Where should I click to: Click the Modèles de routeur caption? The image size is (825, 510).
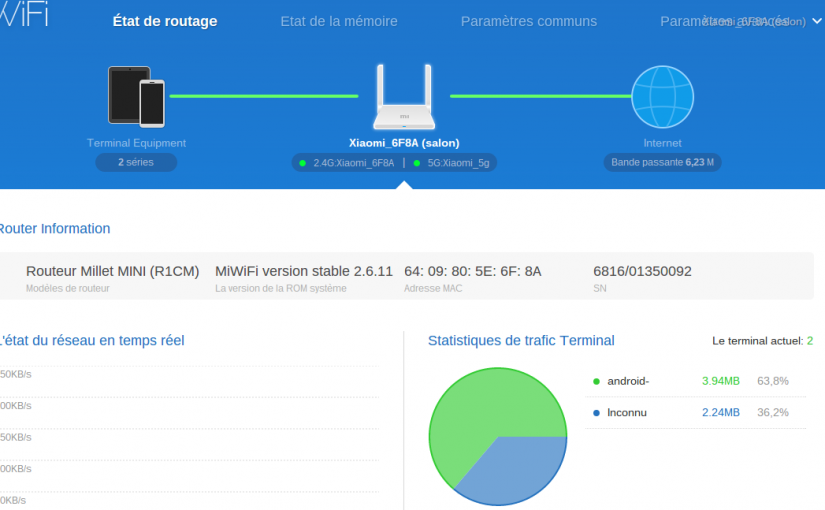pos(67,288)
